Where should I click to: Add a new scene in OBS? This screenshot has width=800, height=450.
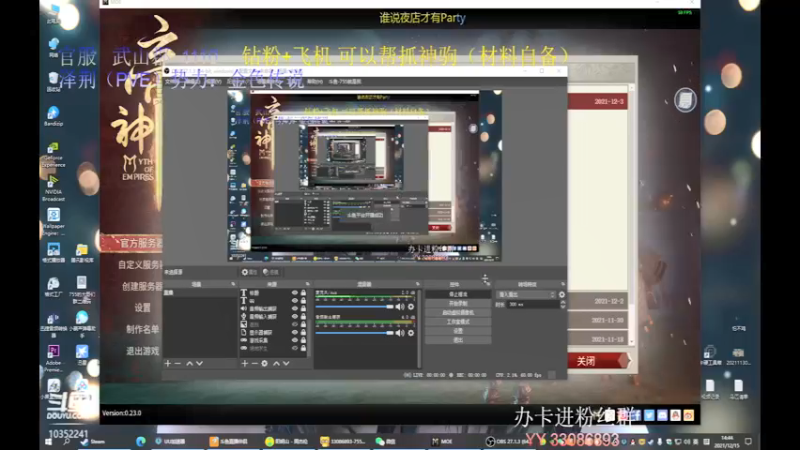tap(168, 363)
